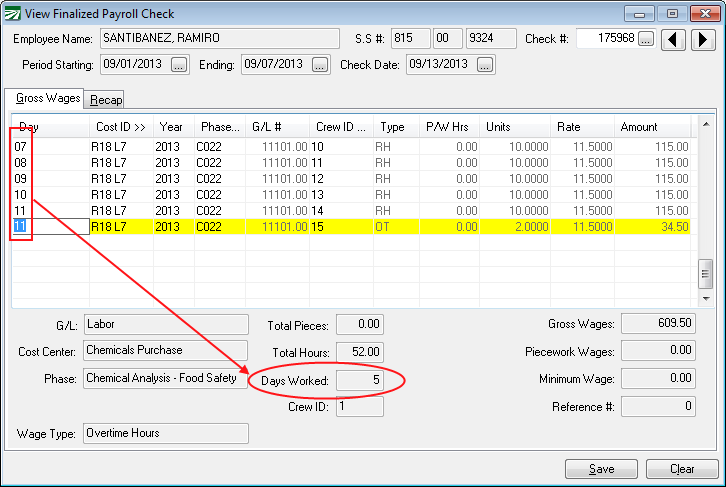The image size is (726, 487).
Task: Select the highlighted OT row amount 34.50
Action: pos(655,227)
